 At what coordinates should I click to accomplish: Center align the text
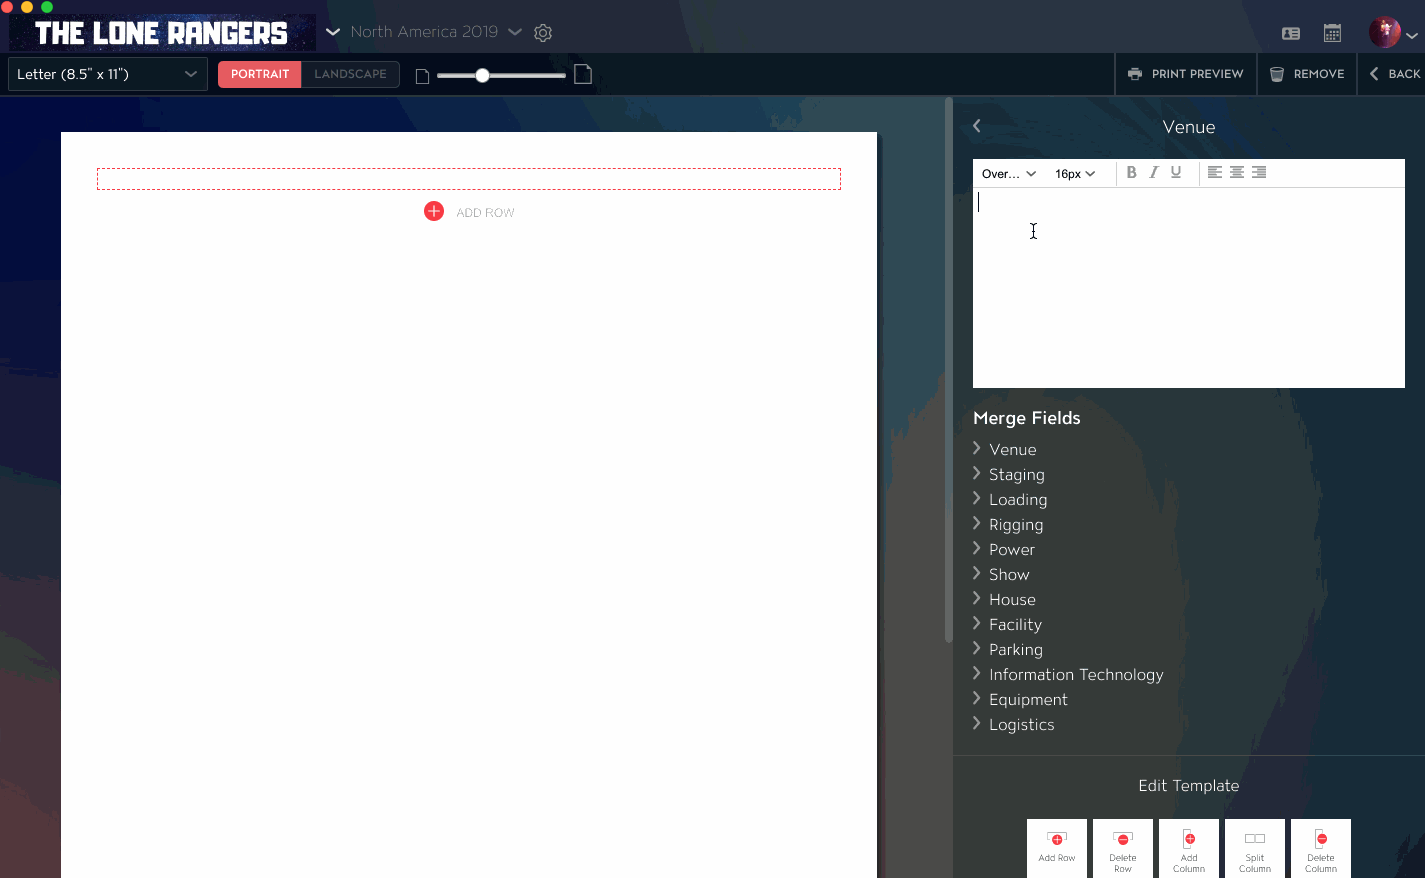click(1237, 172)
